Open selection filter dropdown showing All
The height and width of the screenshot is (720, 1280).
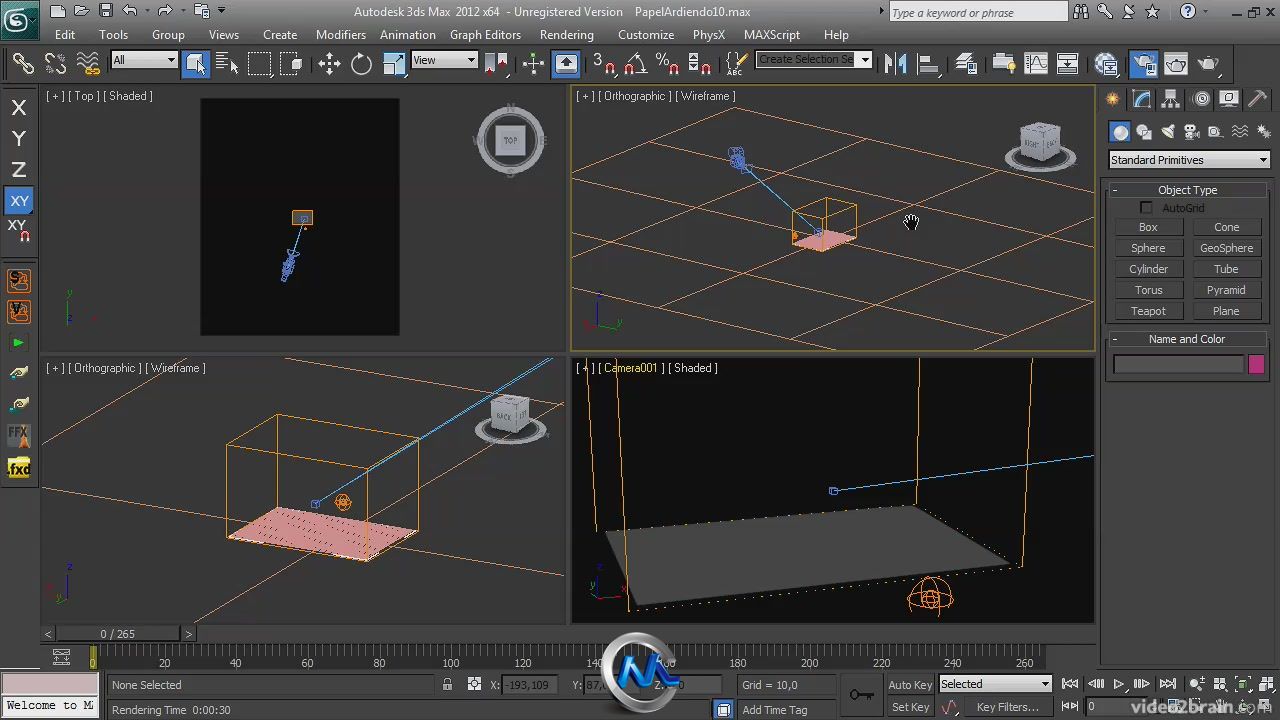coord(144,60)
